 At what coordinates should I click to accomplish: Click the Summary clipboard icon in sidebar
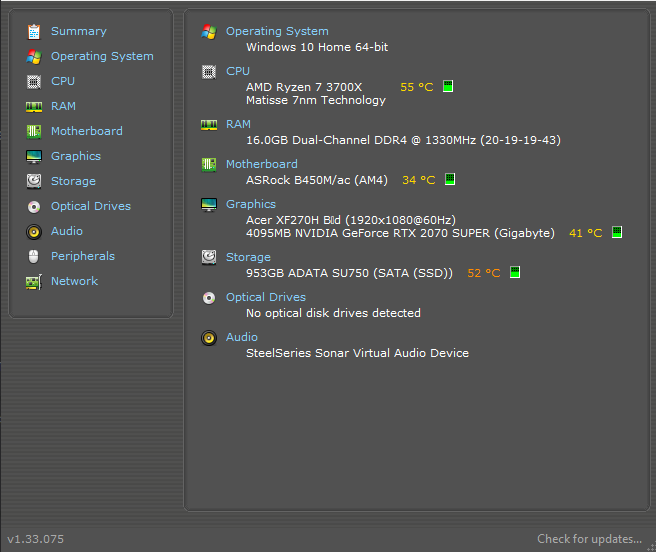coord(34,32)
